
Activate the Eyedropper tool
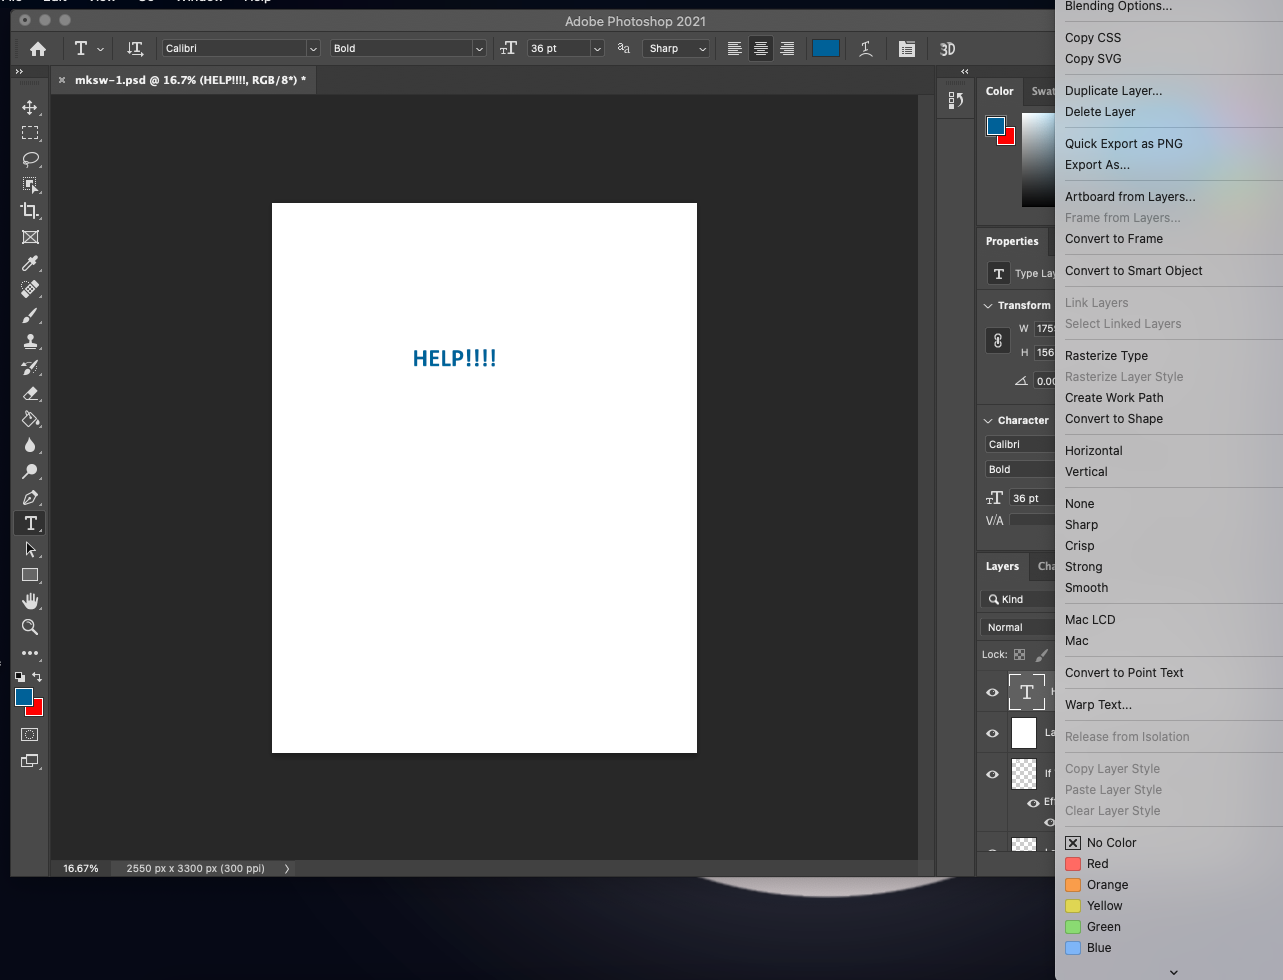coord(29,263)
